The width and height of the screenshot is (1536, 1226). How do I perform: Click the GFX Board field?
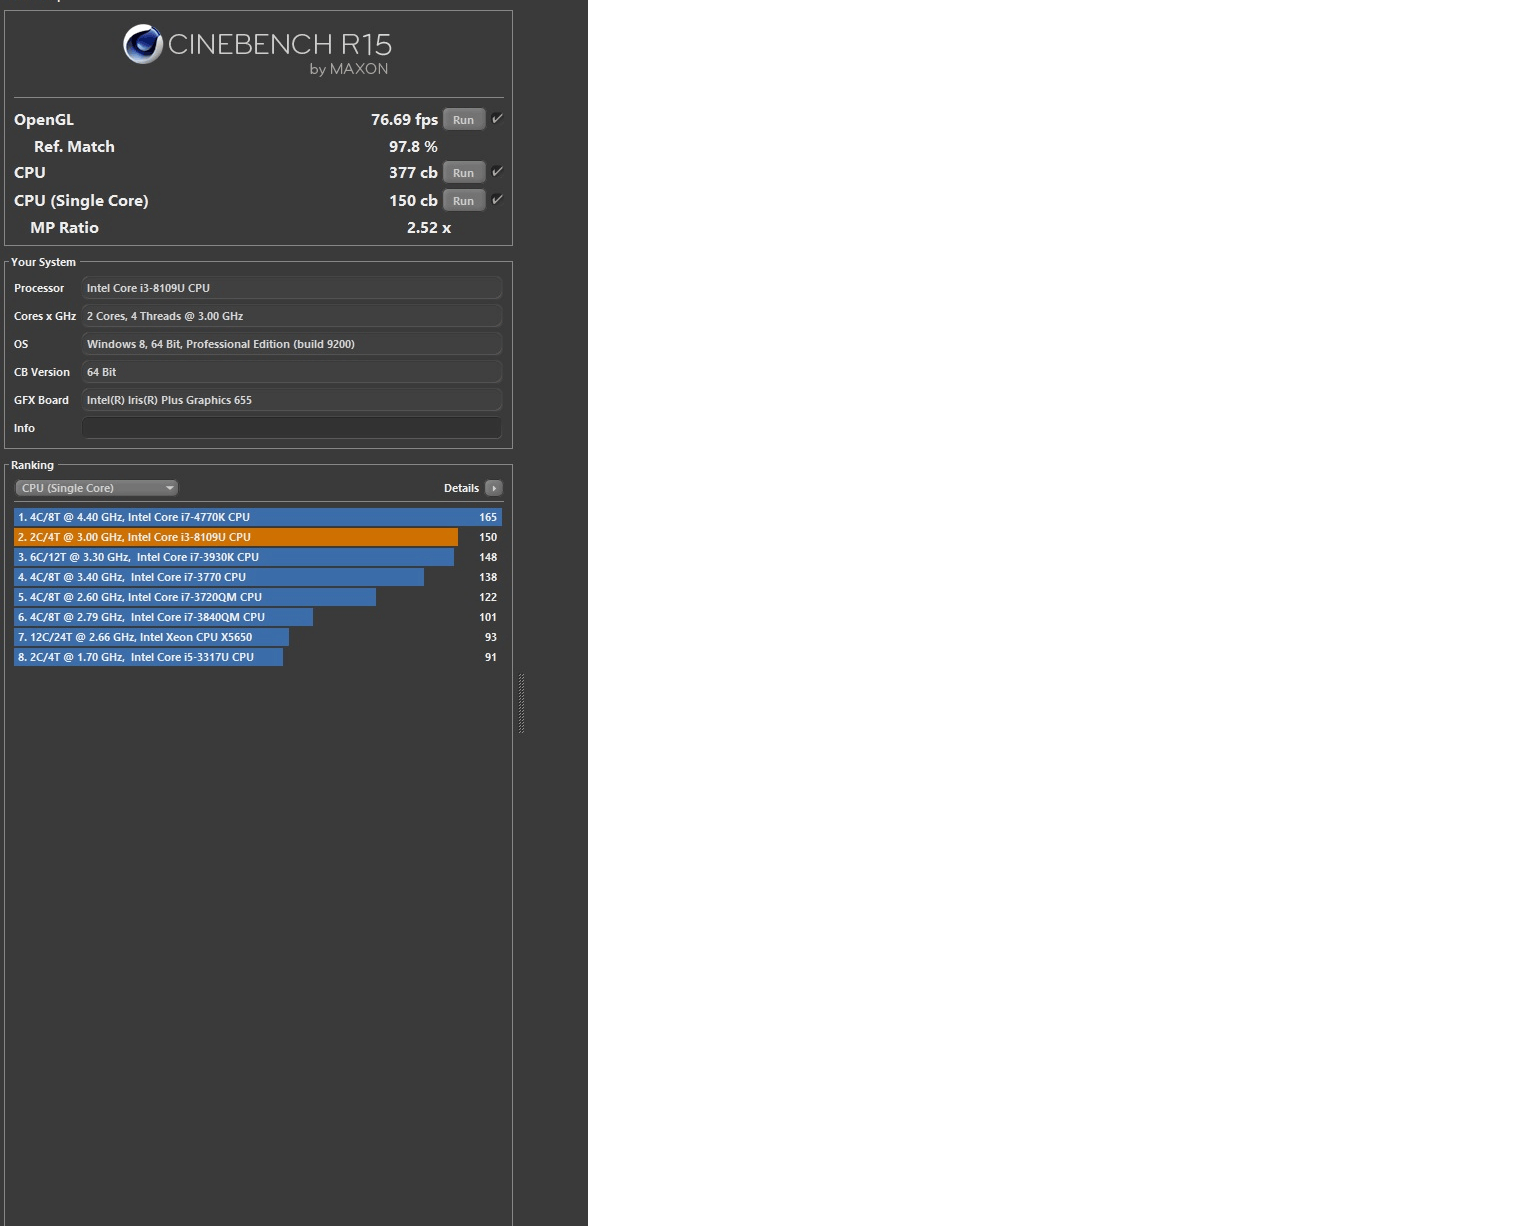(291, 400)
